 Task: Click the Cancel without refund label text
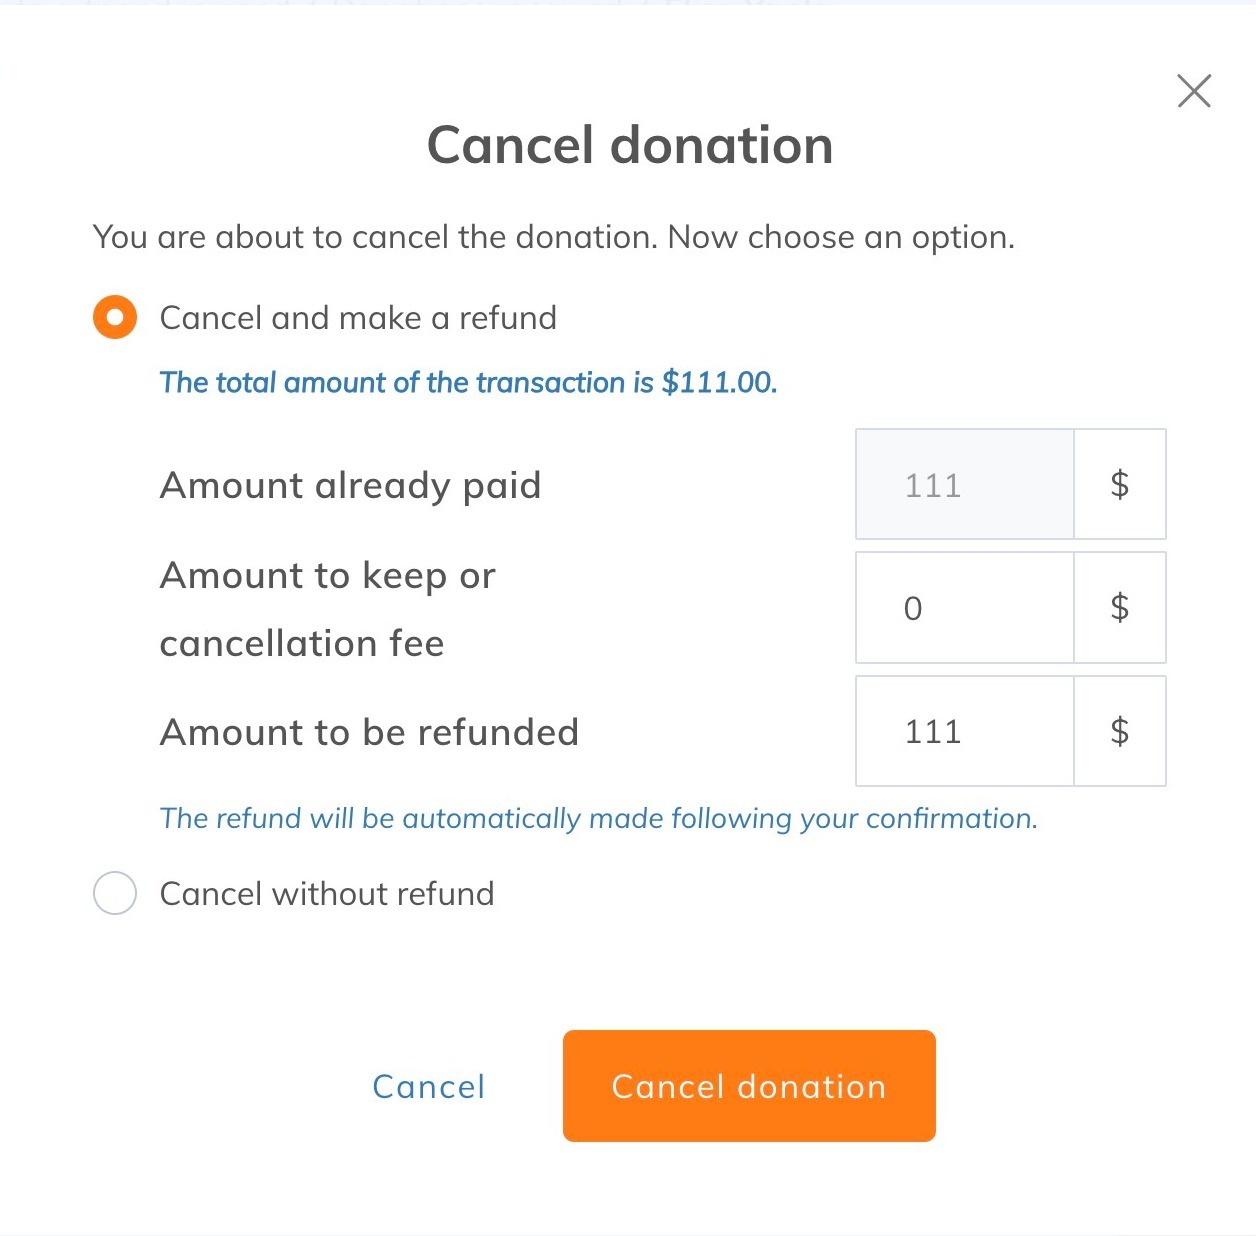325,893
